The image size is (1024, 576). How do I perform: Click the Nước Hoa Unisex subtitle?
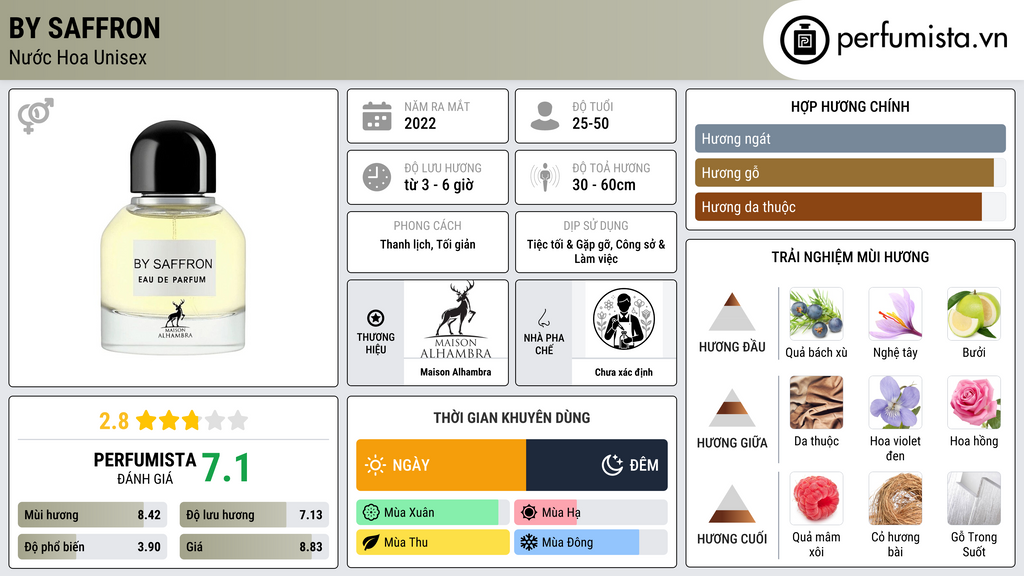pyautogui.click(x=78, y=57)
